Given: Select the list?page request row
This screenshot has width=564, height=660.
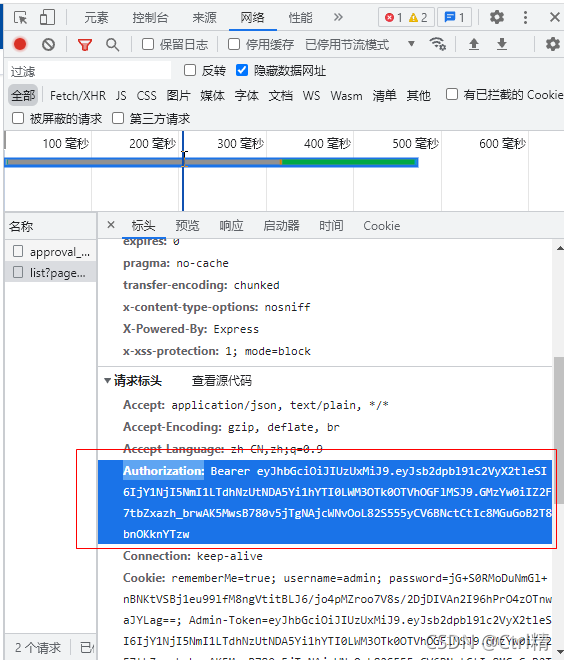Looking at the screenshot, I should coord(51,272).
